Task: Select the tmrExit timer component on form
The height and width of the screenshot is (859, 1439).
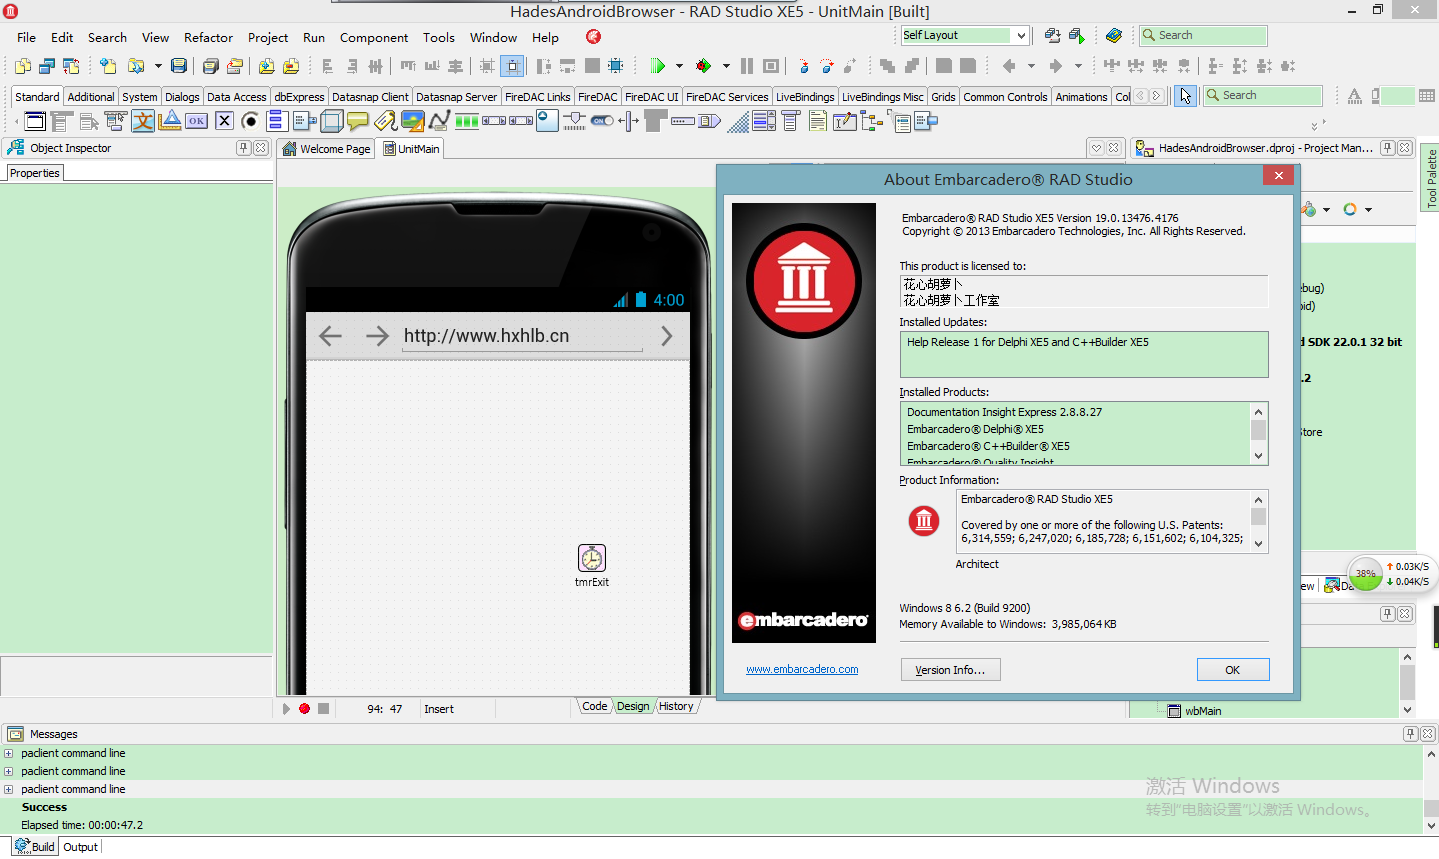Action: (x=592, y=557)
